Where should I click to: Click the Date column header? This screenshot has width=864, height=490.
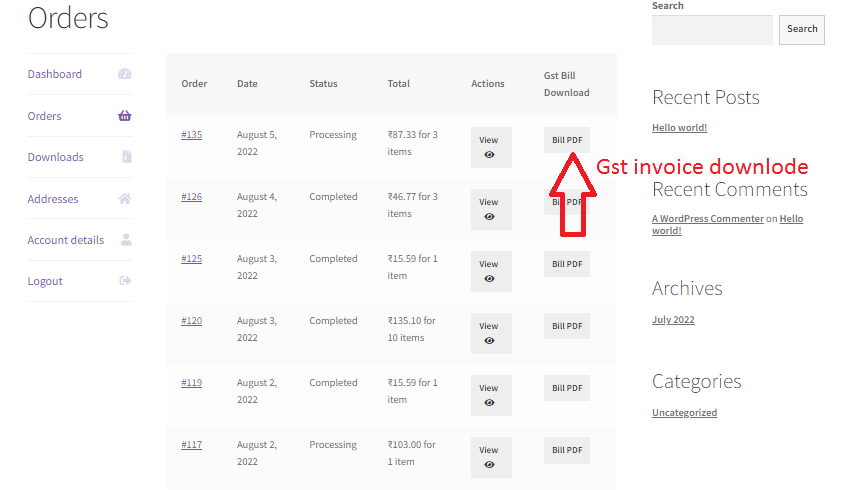tap(247, 84)
